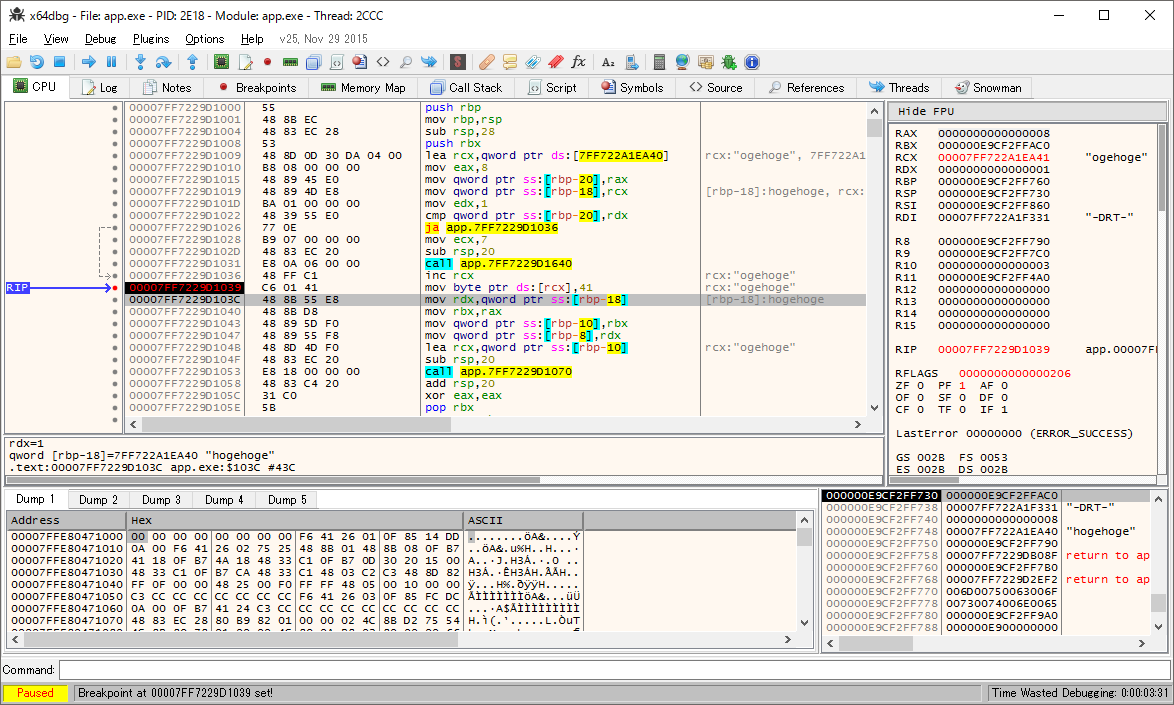Stop debugging with the blue square icon
The height and width of the screenshot is (705, 1174).
60,62
